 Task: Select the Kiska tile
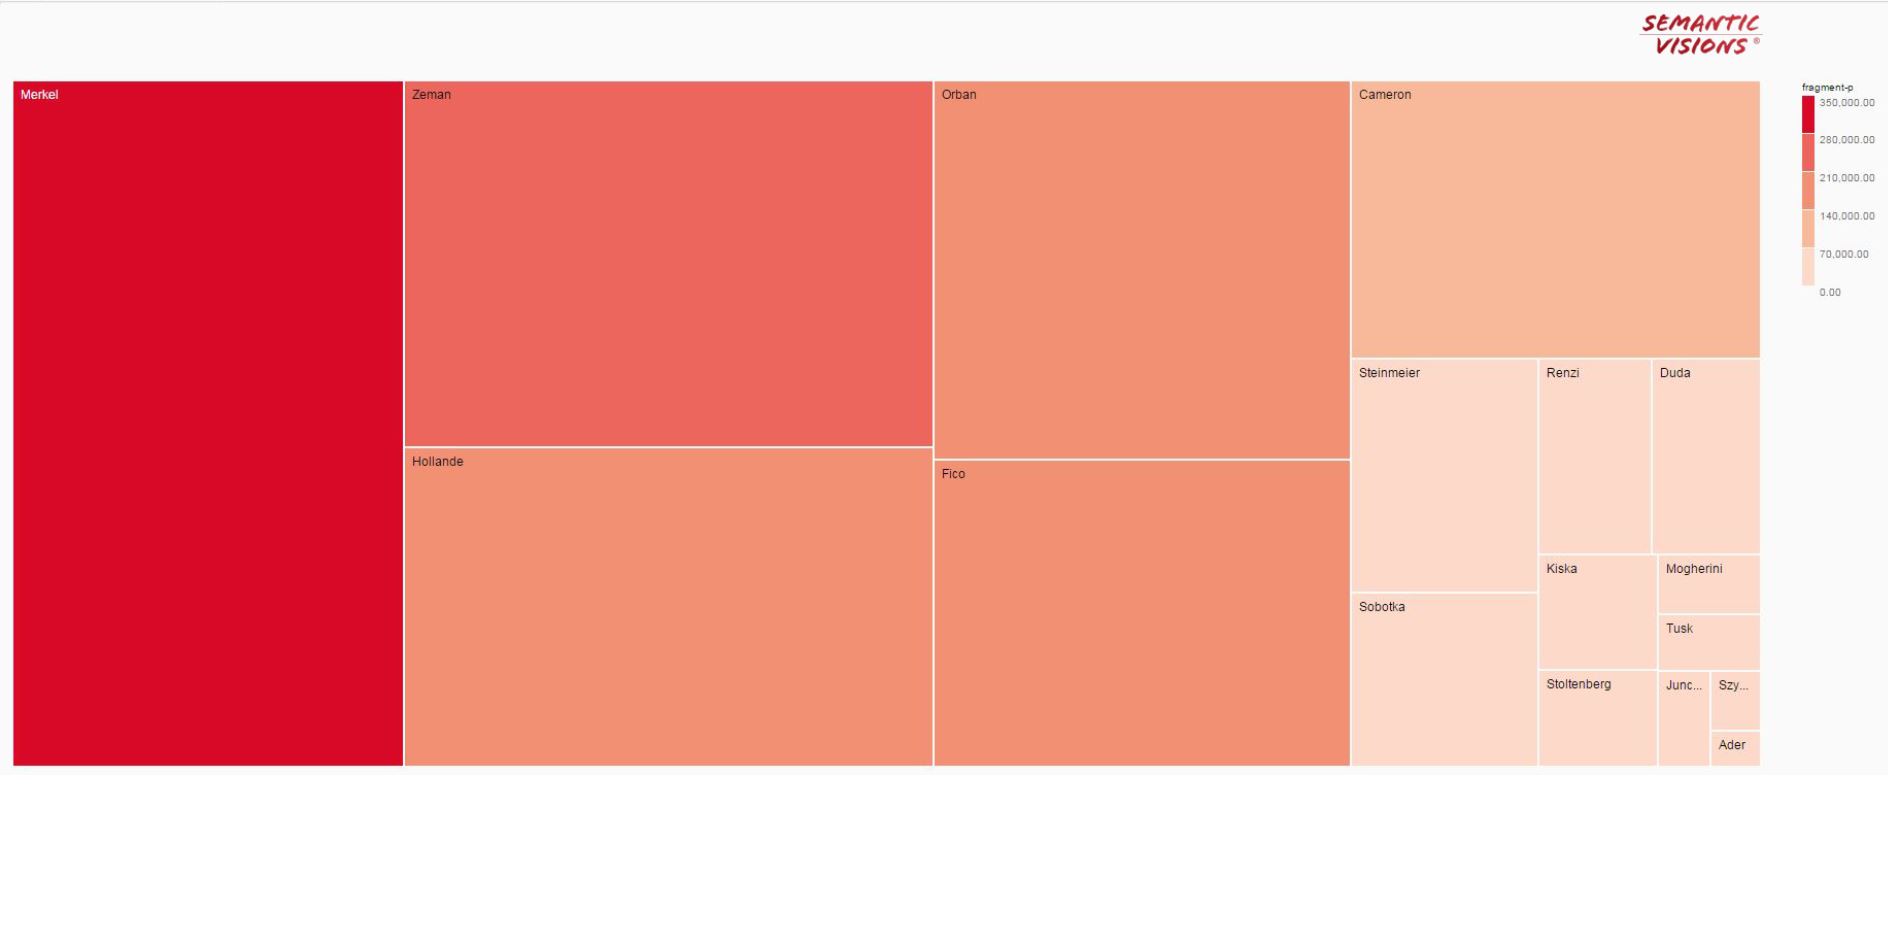tap(1597, 612)
